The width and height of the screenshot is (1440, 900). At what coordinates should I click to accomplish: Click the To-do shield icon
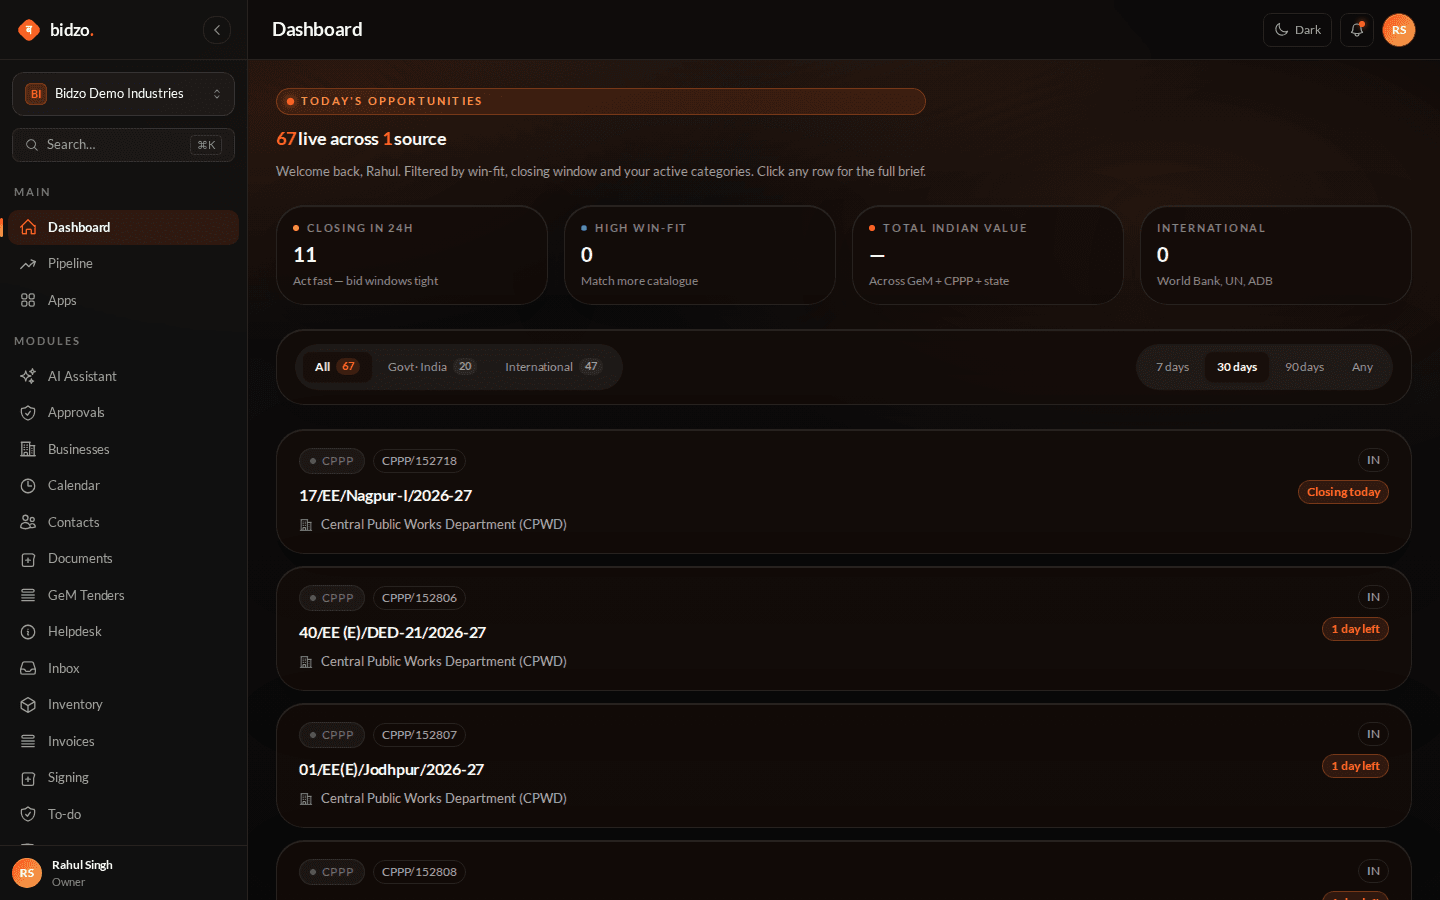28,814
